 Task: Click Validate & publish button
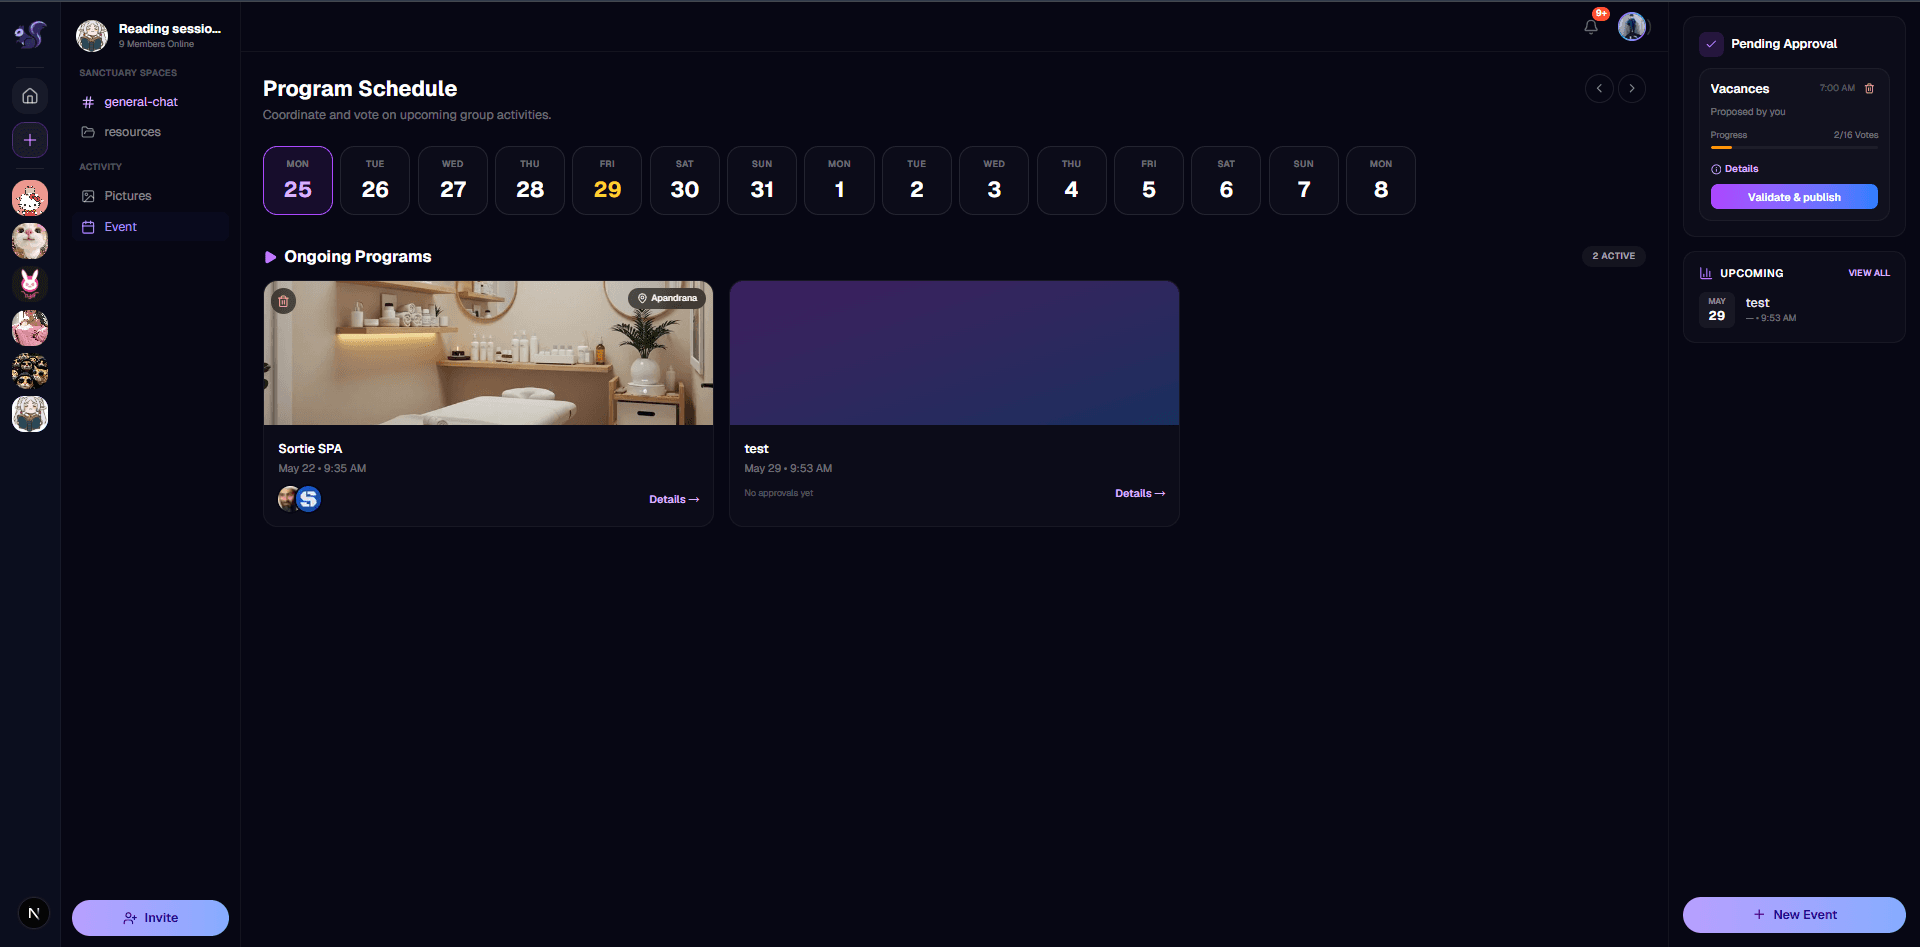pyautogui.click(x=1794, y=197)
